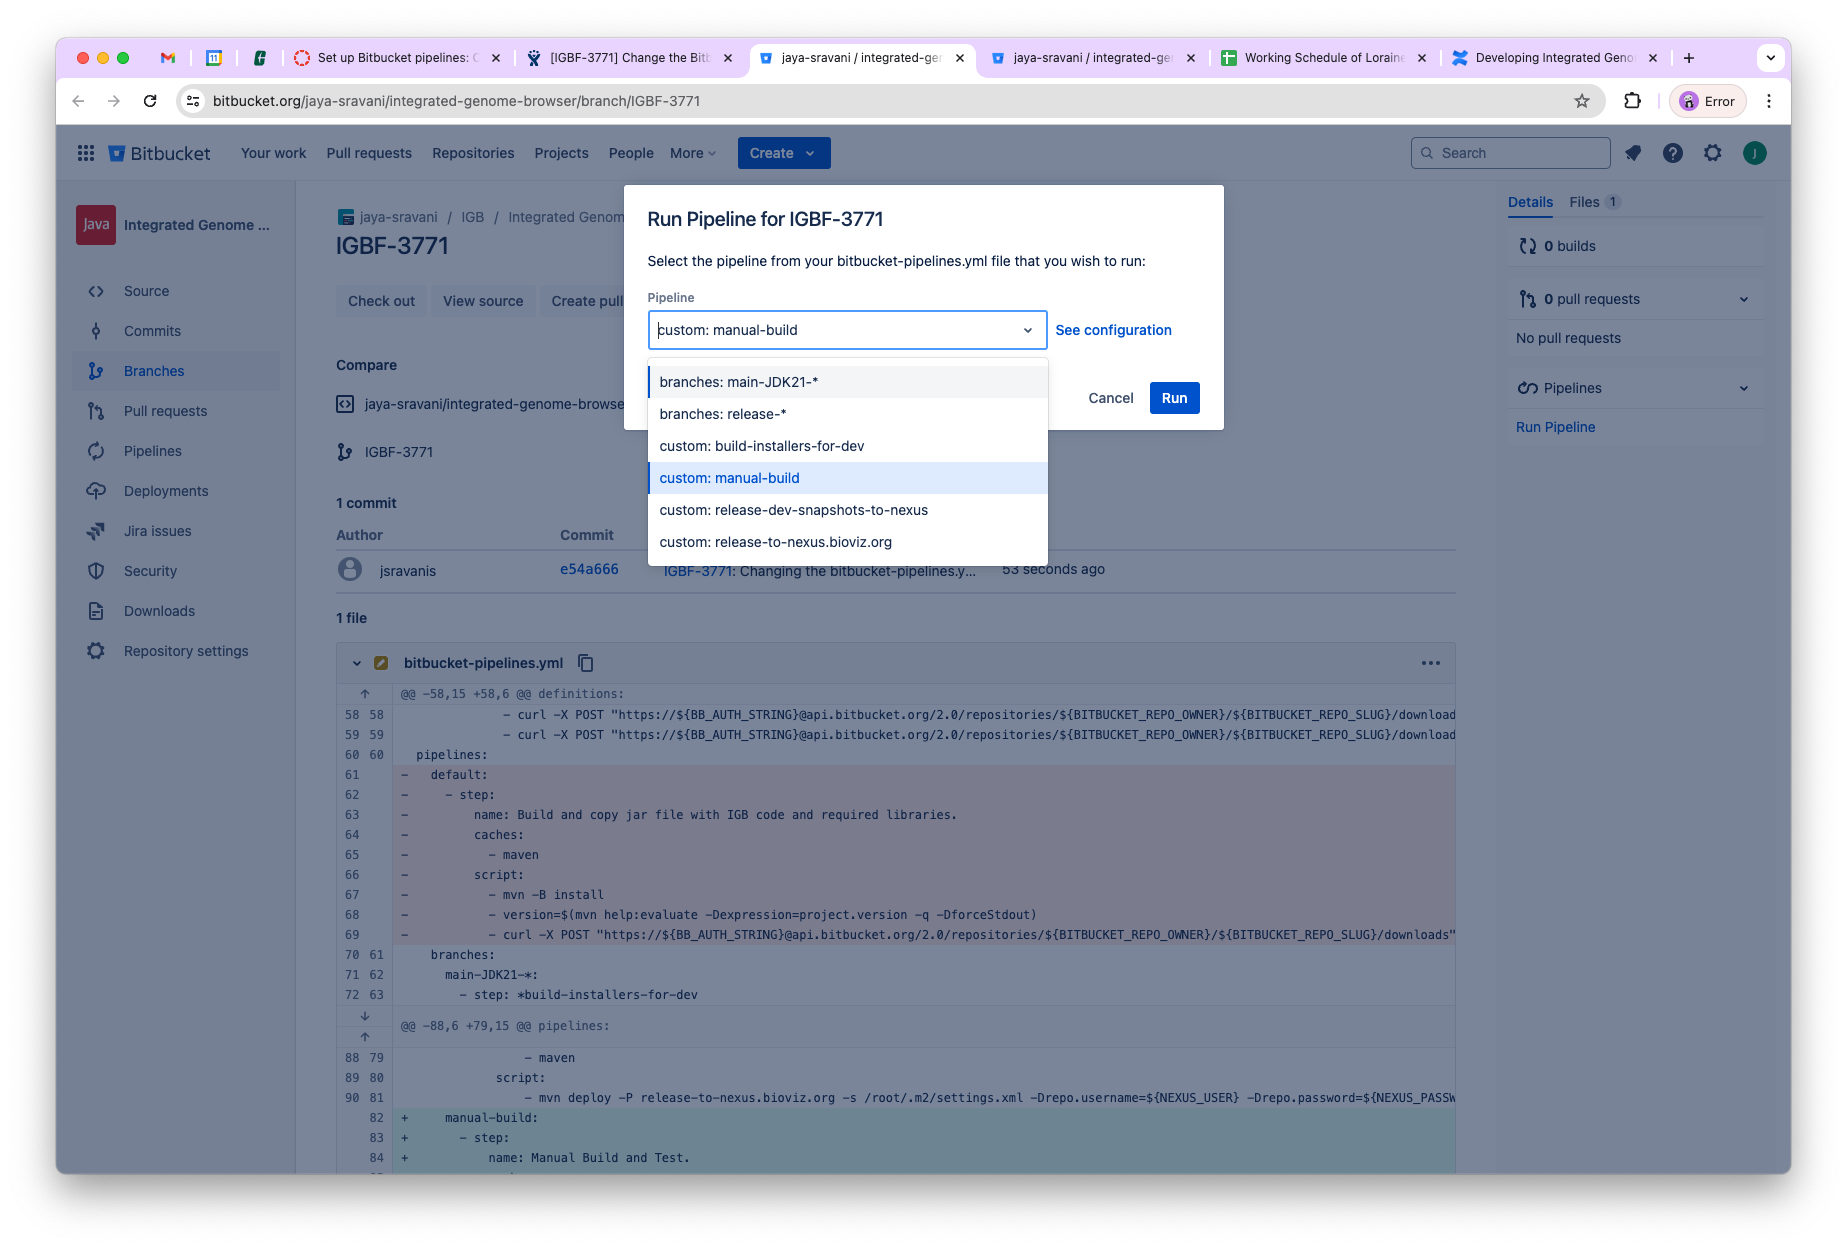Switch to the Working Schedule of Loraine tab
Image resolution: width=1847 pixels, height=1248 pixels.
1324,58
